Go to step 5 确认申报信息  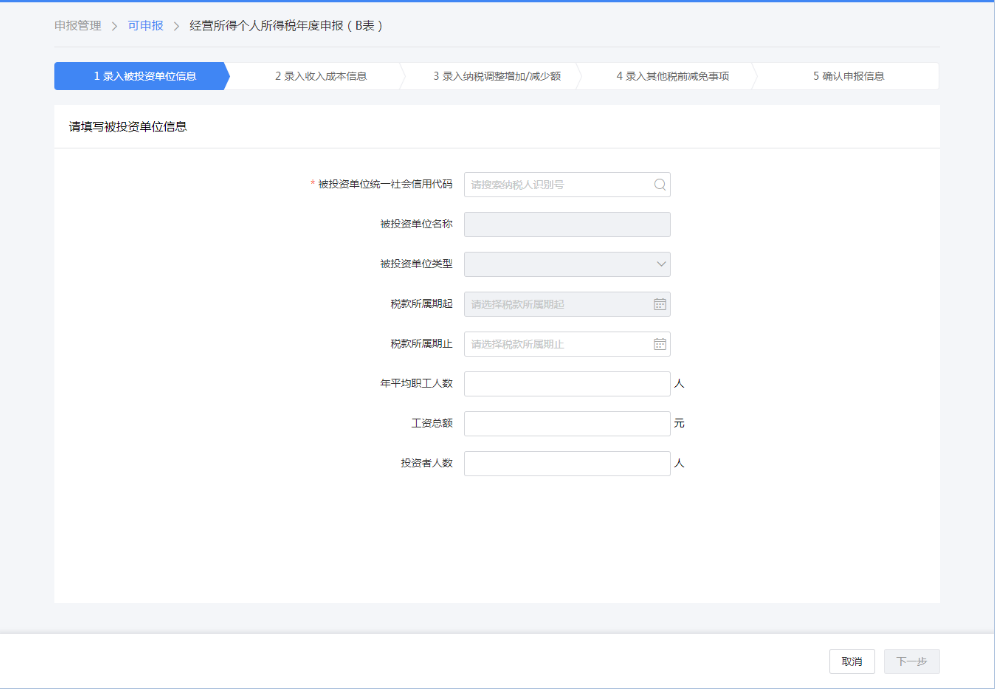848,76
